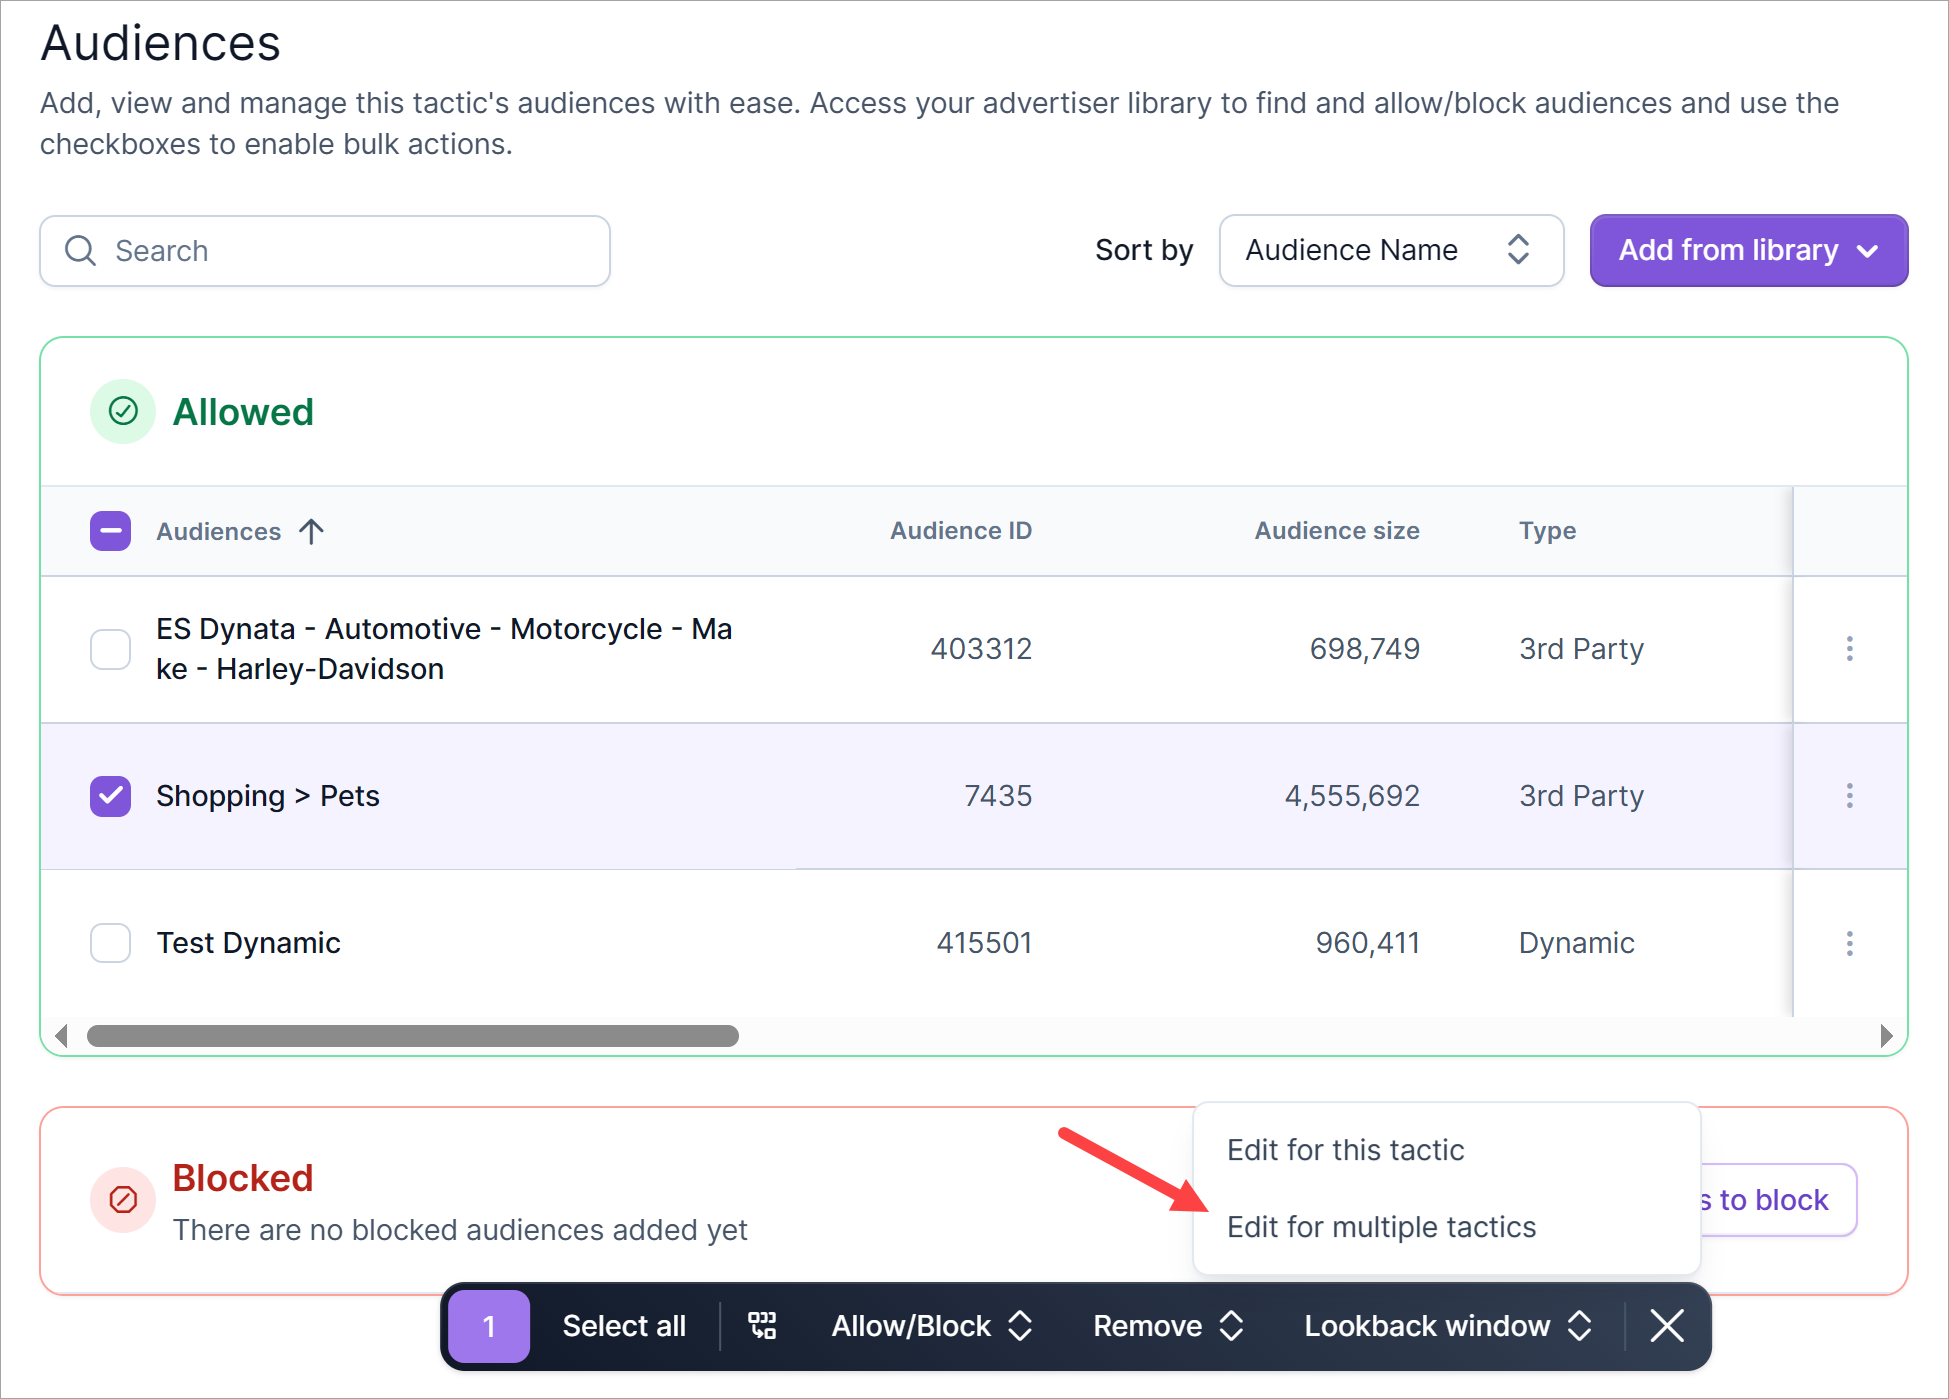Viewport: 1949px width, 1399px height.
Task: Choose Edit for multiple tactics
Action: point(1381,1227)
